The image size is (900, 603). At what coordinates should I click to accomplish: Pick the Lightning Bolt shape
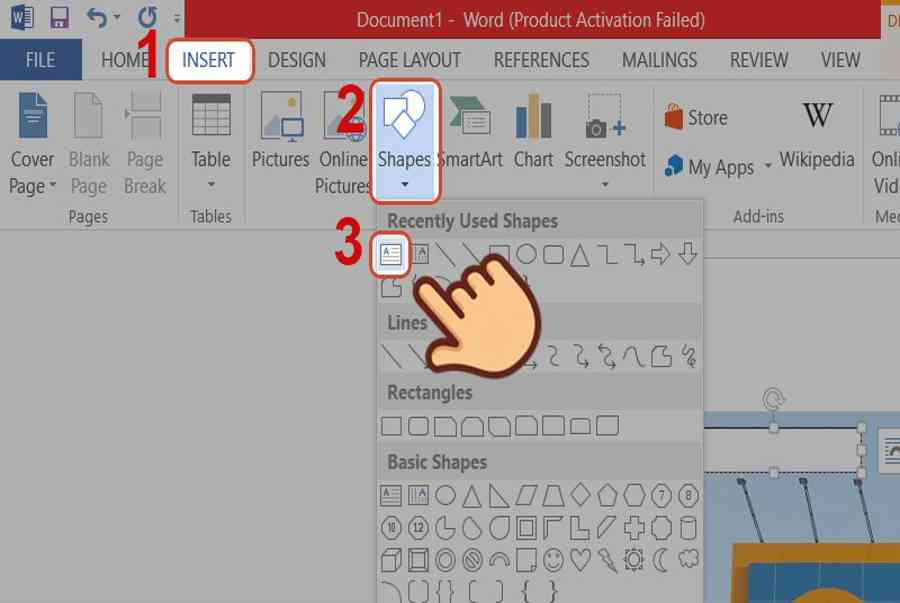point(607,561)
